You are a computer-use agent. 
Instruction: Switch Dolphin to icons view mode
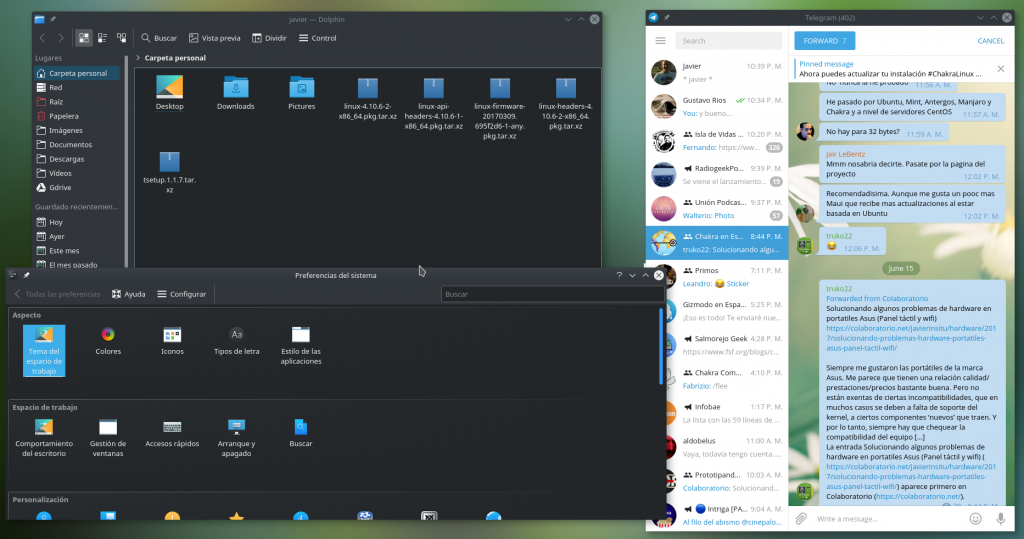click(x=84, y=38)
